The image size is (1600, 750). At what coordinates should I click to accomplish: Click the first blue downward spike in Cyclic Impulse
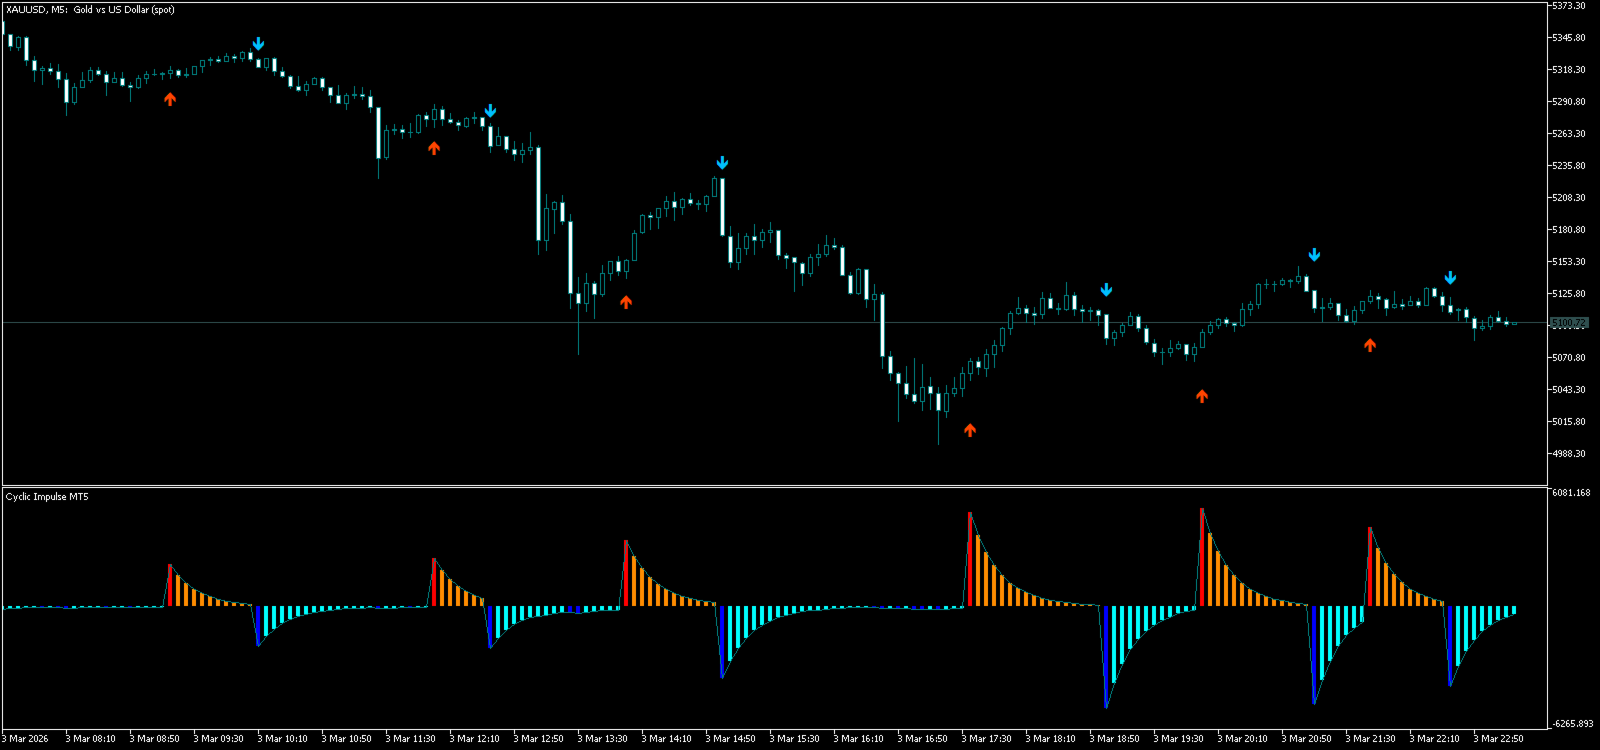point(258,626)
